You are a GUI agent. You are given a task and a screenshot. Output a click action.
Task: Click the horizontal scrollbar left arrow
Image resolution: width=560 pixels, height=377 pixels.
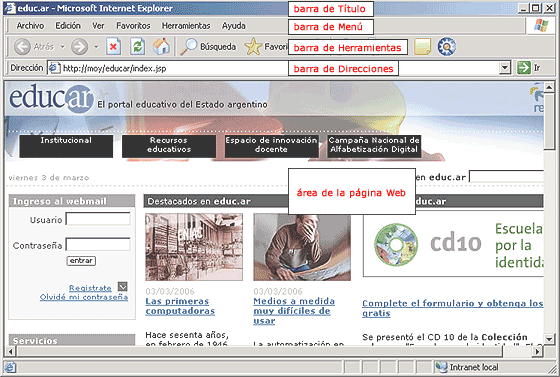[x=10, y=351]
